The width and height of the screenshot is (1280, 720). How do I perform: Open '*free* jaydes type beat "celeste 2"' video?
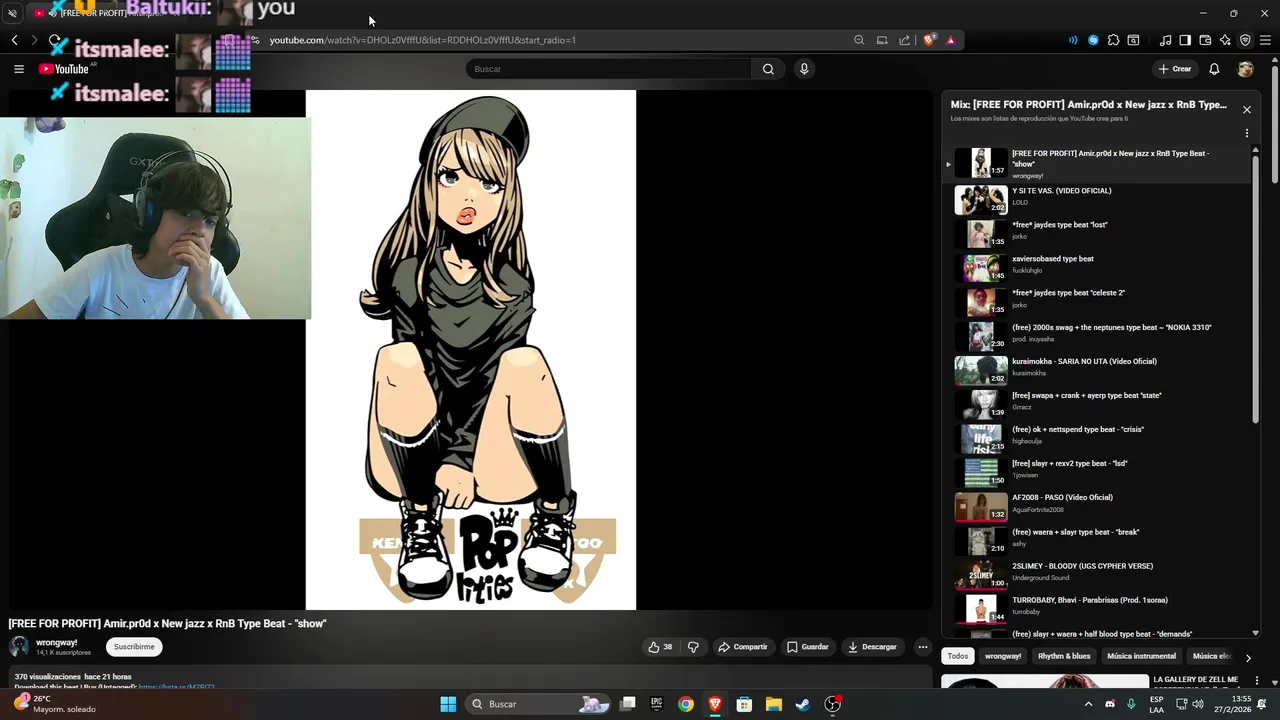(1097, 302)
